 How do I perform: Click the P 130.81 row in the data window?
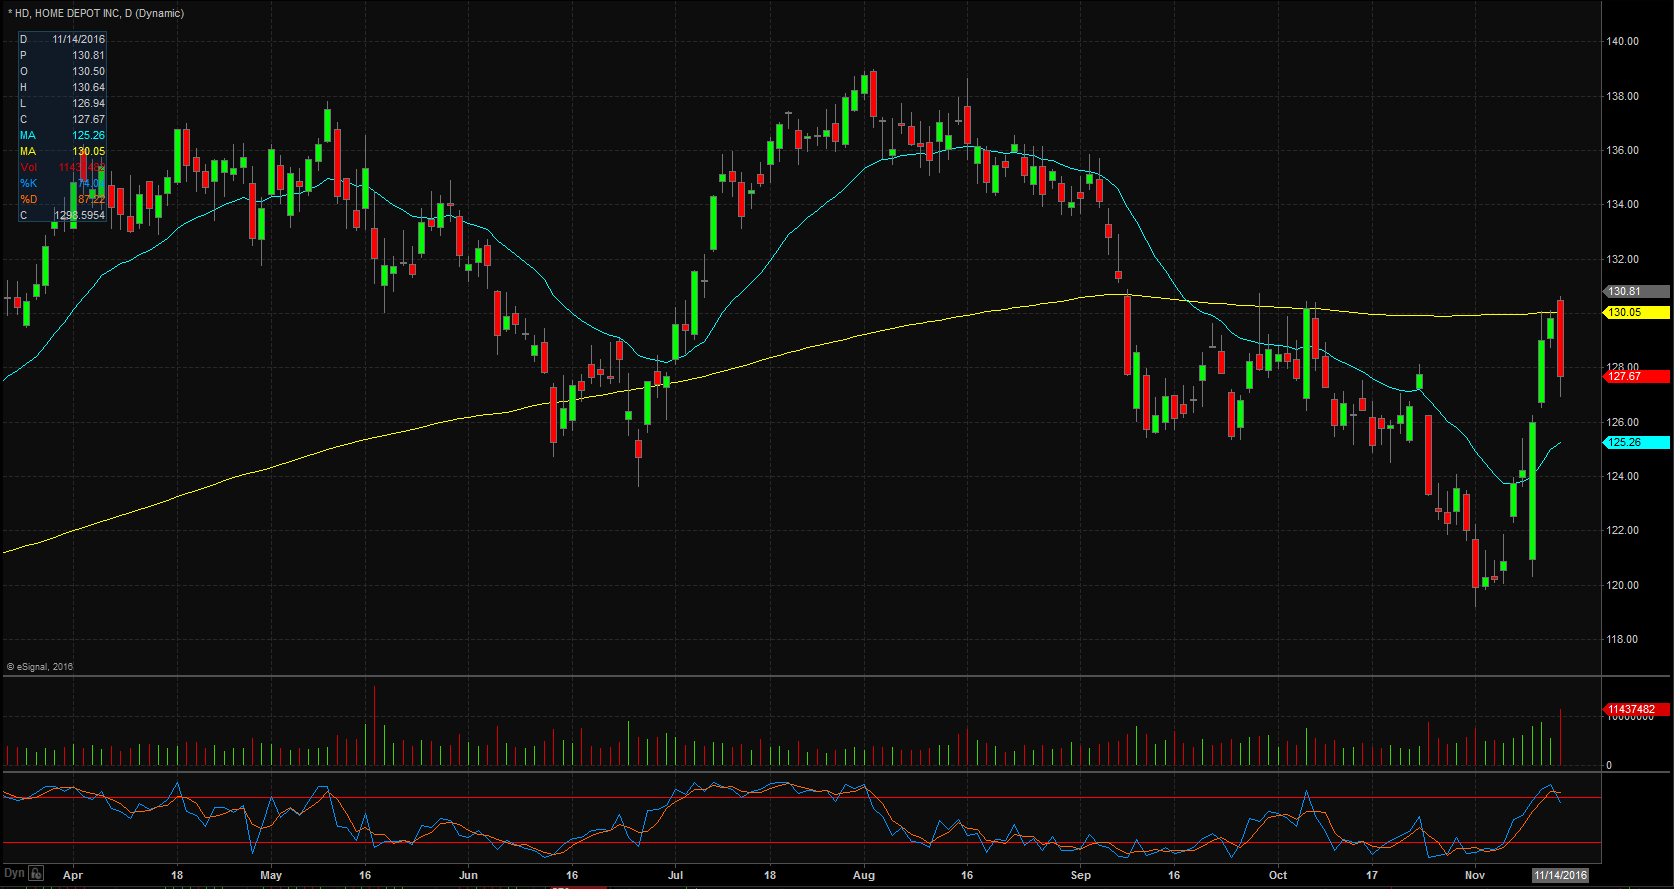click(x=62, y=56)
